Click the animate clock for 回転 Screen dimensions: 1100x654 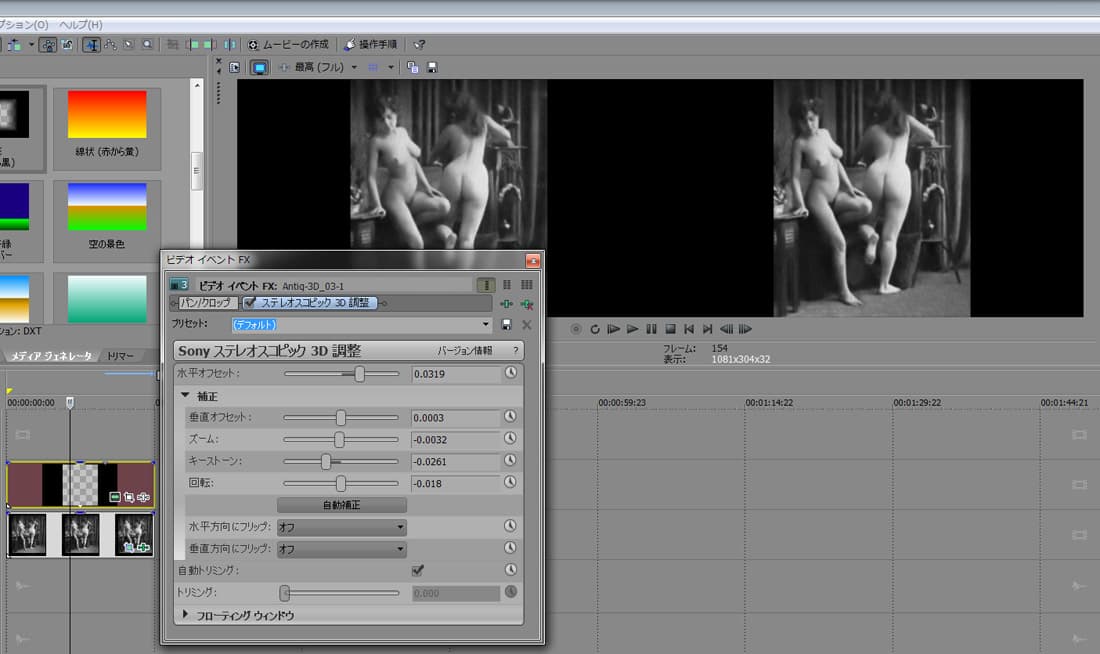[x=510, y=483]
